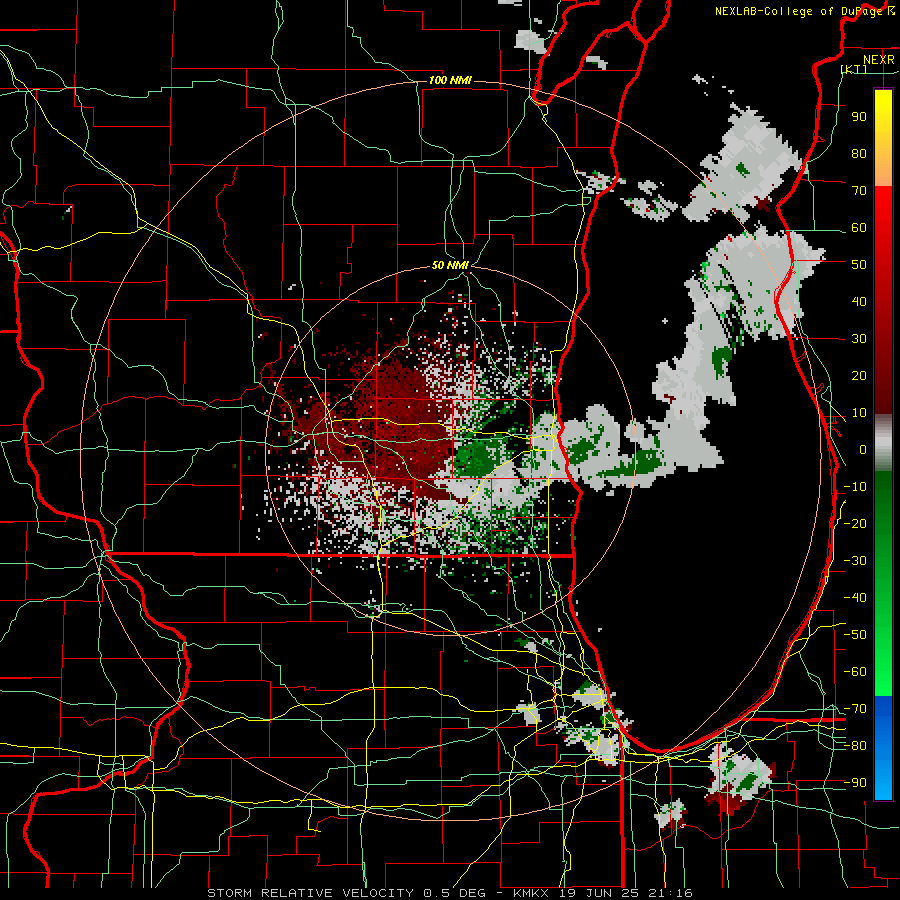The height and width of the screenshot is (900, 900).
Task: Click the 90 value on velocity scale
Action: [859, 117]
